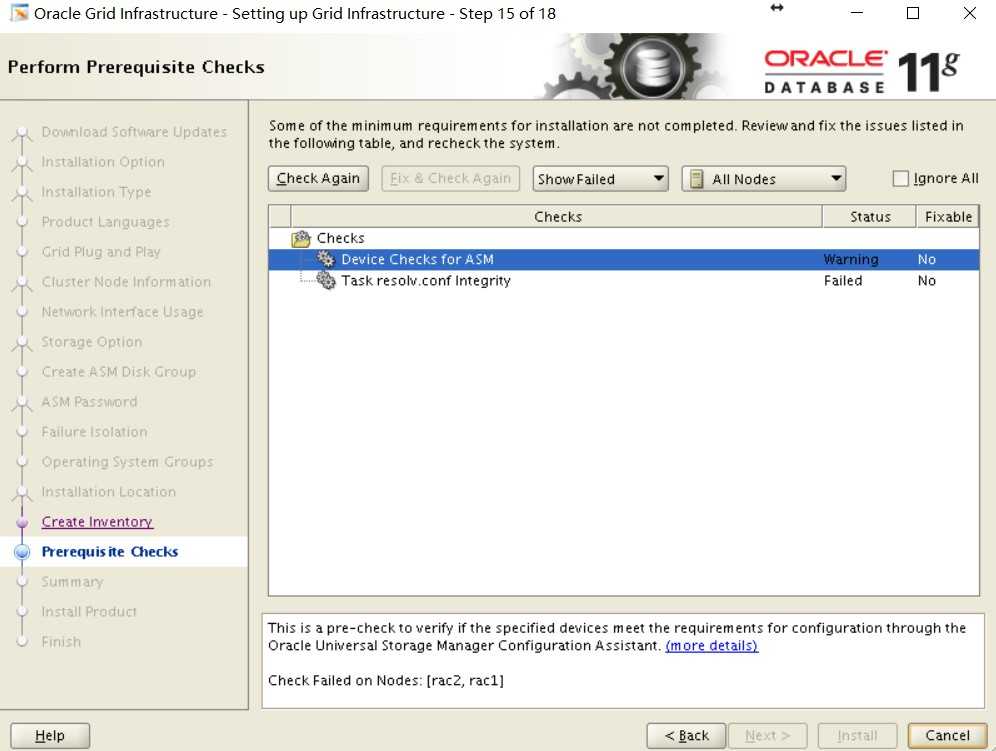Select Installation Option step
The width and height of the screenshot is (996, 751).
103,162
